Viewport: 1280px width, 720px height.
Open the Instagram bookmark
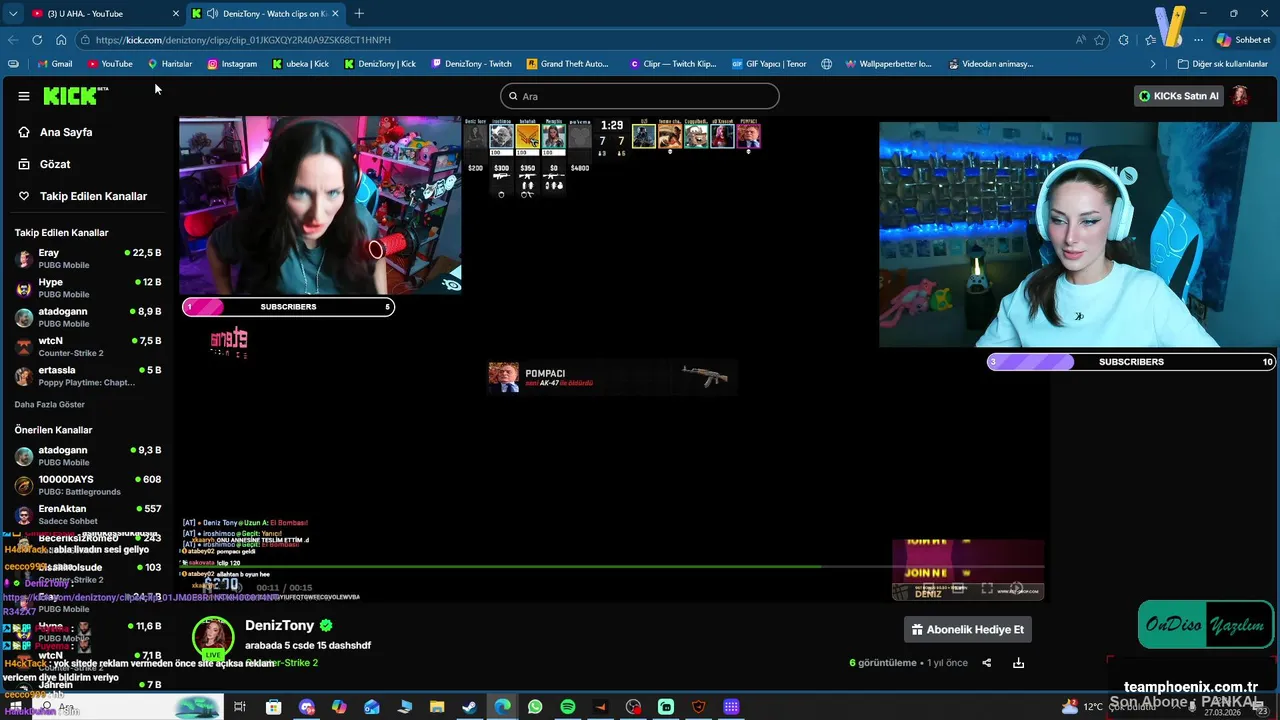coord(232,64)
